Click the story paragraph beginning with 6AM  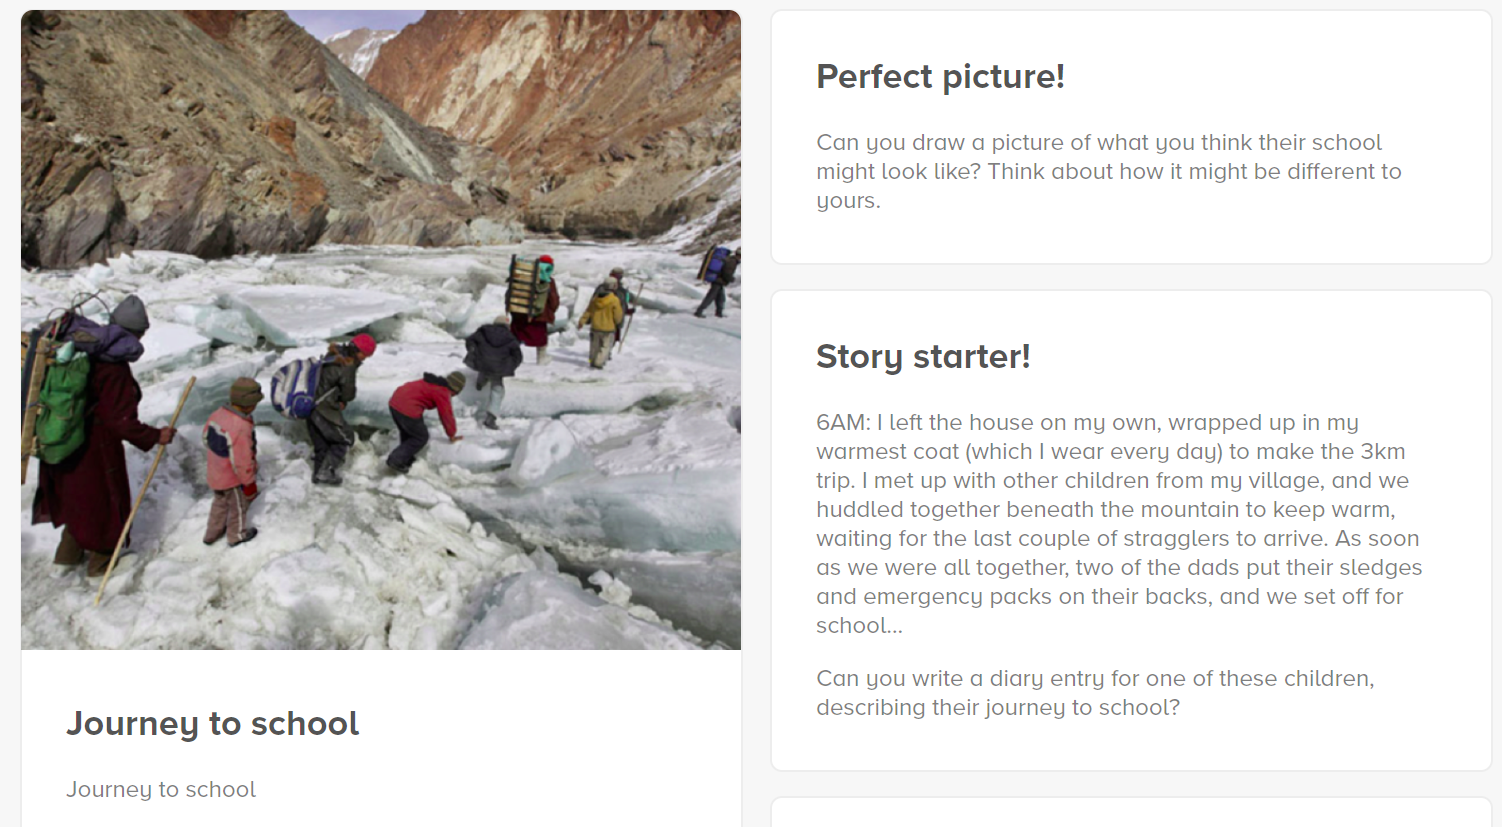pyautogui.click(x=1118, y=523)
